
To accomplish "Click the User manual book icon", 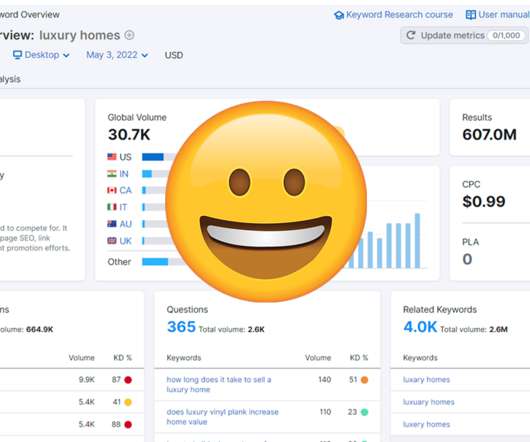I will 471,15.
